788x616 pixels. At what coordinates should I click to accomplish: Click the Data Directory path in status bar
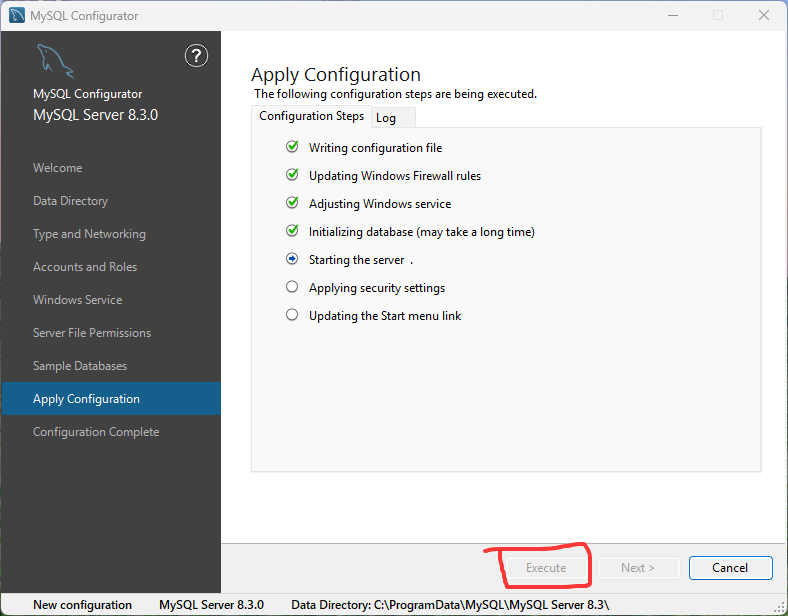coord(450,605)
